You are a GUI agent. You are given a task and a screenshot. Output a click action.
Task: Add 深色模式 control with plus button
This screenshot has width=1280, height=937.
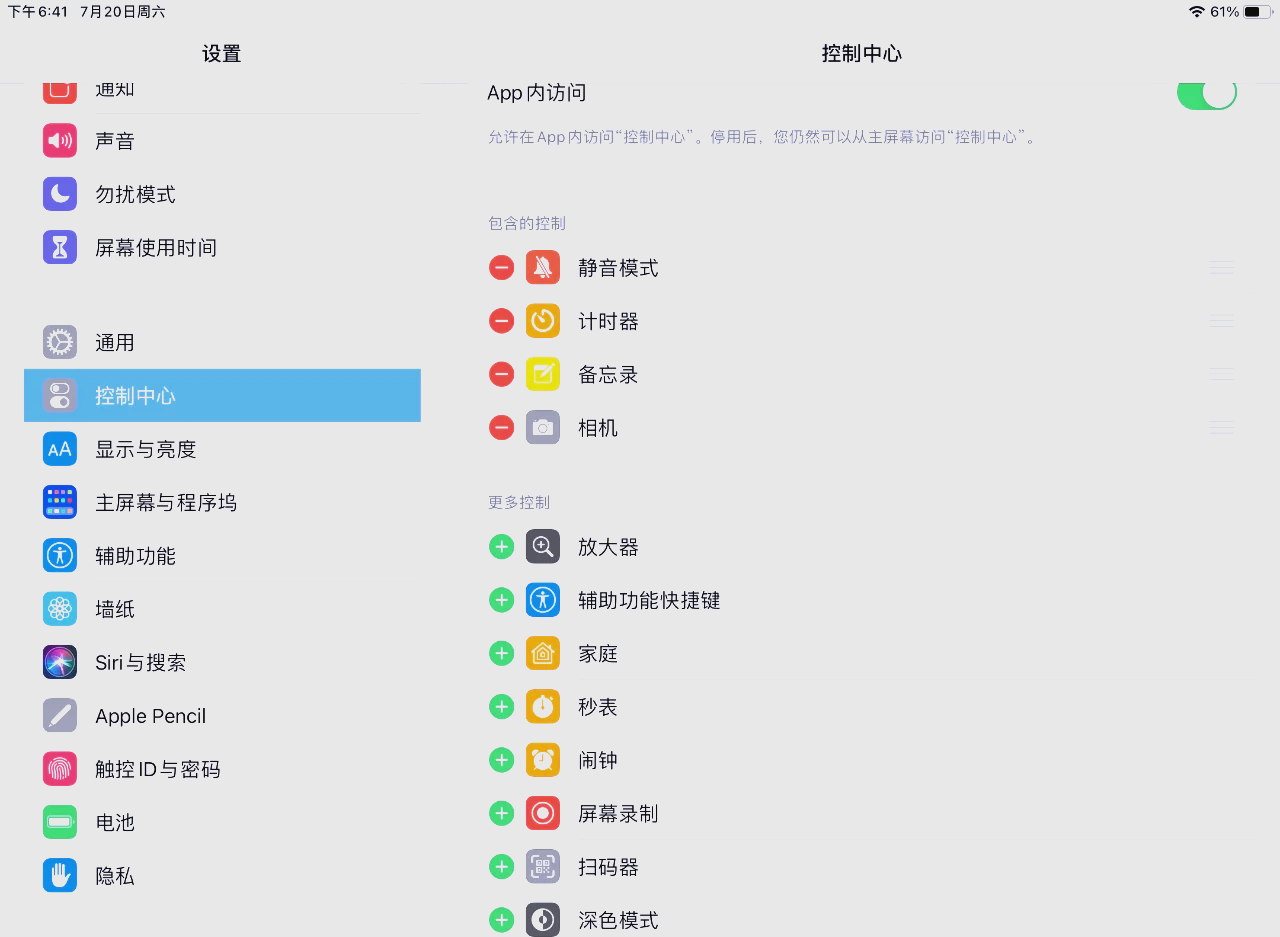[x=501, y=919]
